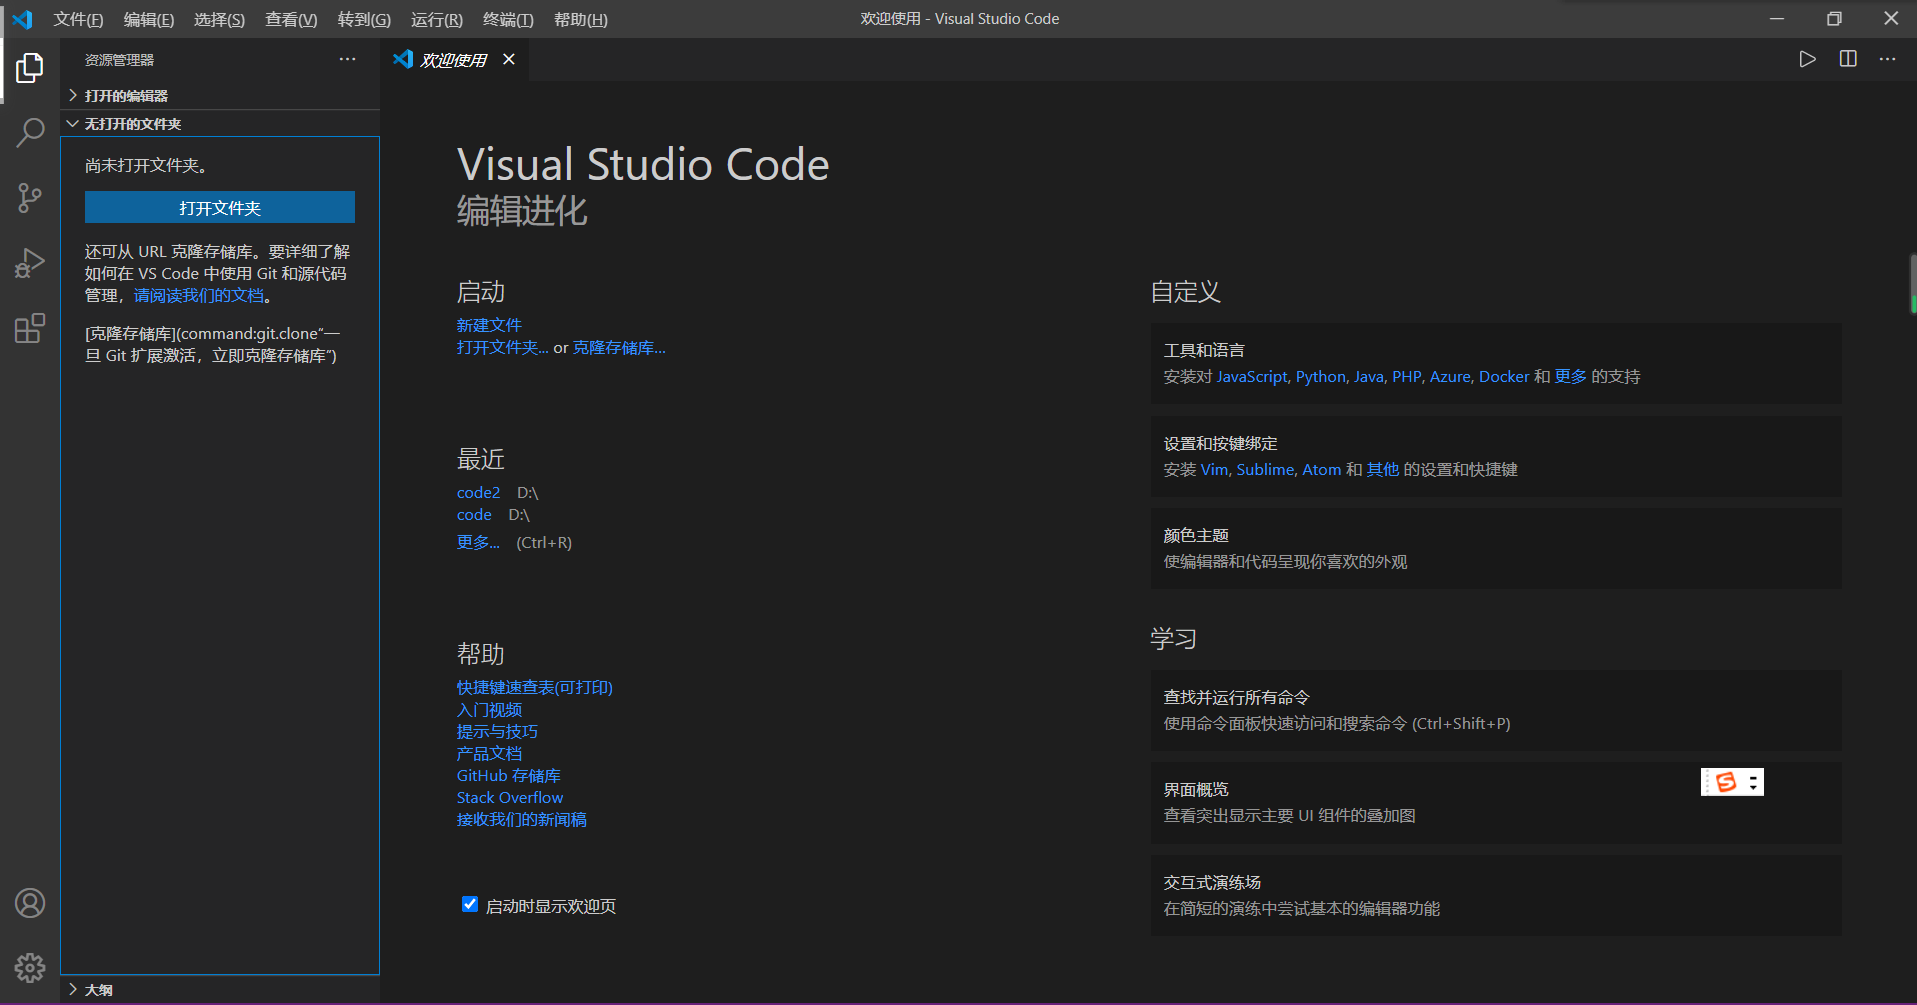Open the 选择(S) menu
Image resolution: width=1917 pixels, height=1005 pixels.
[219, 19]
